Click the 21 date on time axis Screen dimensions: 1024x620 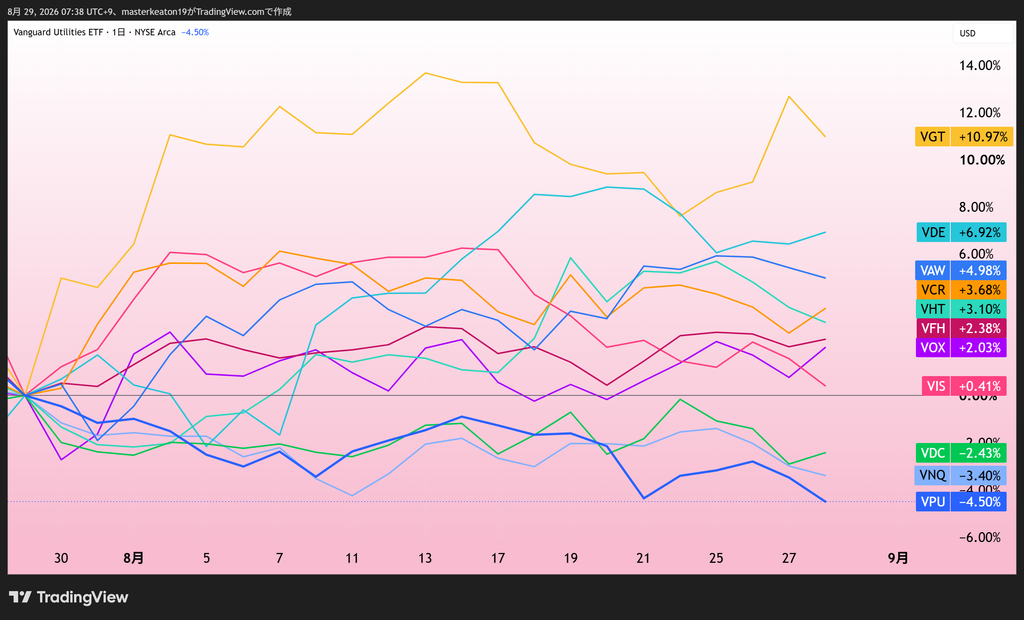pos(643,558)
